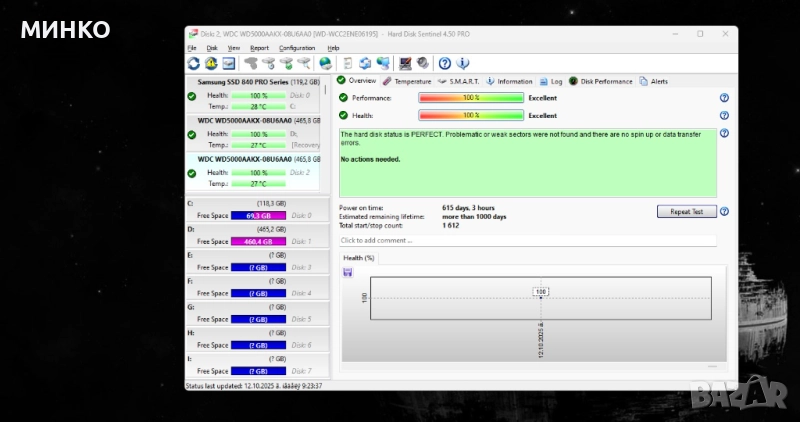Switch to the Alerts tab
Image resolution: width=800 pixels, height=422 pixels.
(x=654, y=81)
